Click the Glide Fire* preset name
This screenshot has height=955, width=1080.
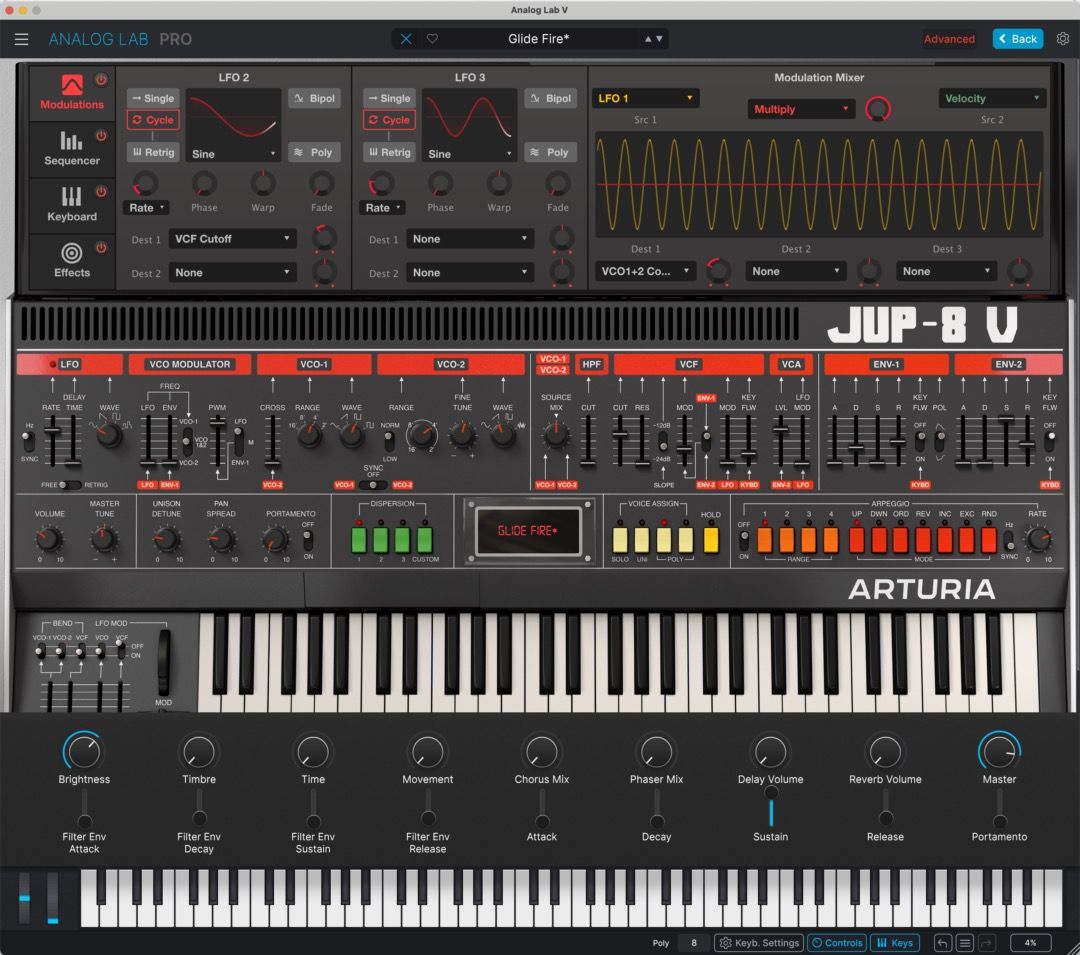tap(539, 39)
